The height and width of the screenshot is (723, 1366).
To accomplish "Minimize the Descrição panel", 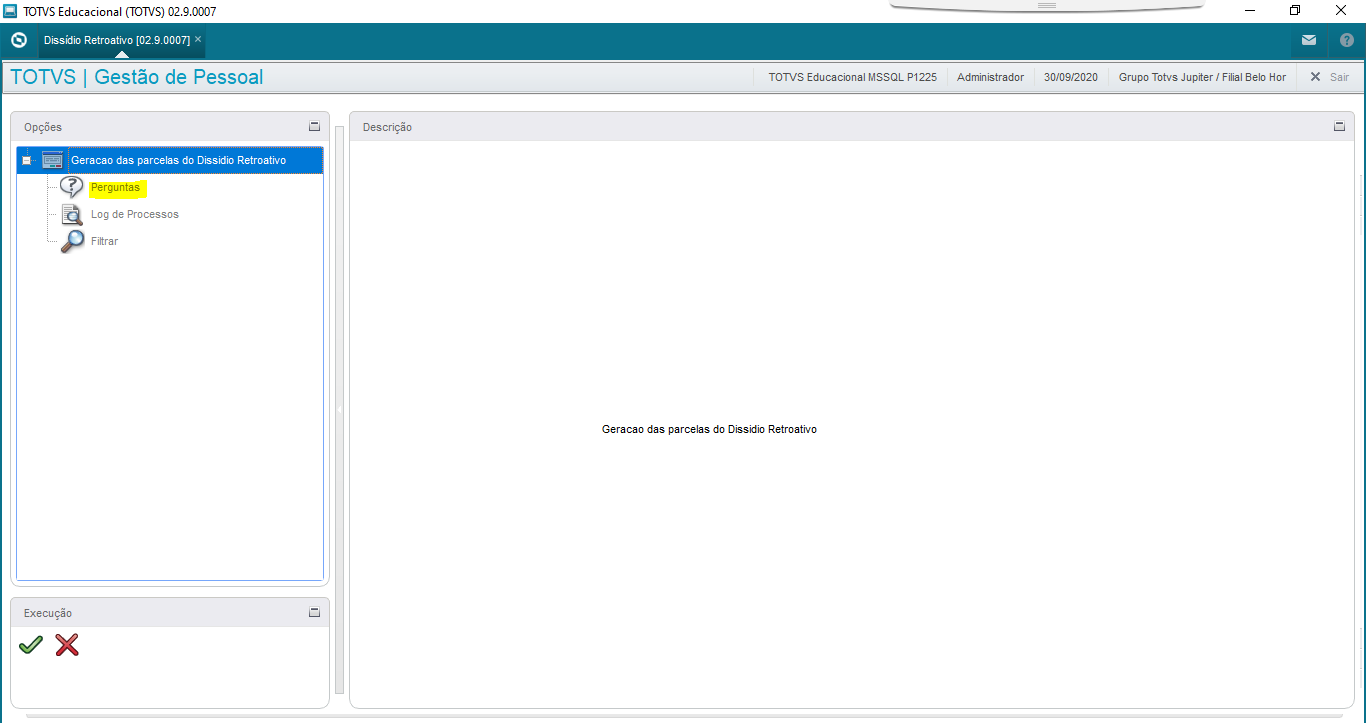I will coord(1339,127).
